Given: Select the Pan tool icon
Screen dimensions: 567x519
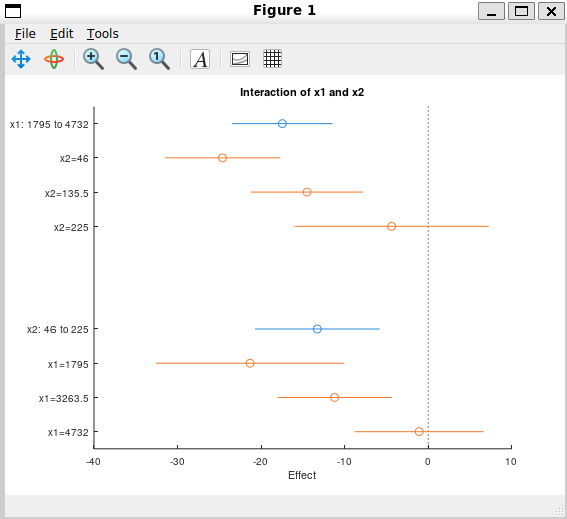Looking at the screenshot, I should (x=21, y=59).
